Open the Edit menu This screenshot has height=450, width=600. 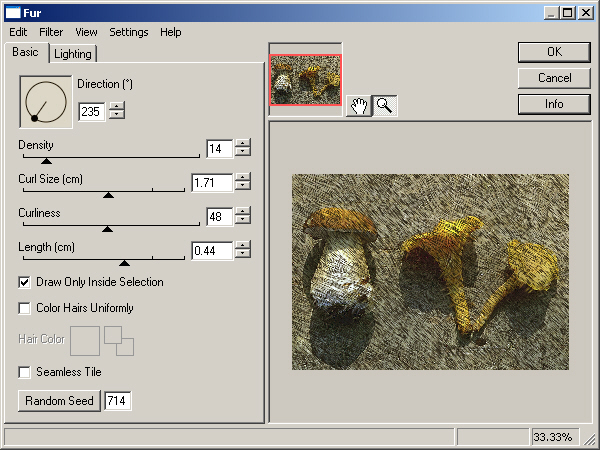pos(18,32)
